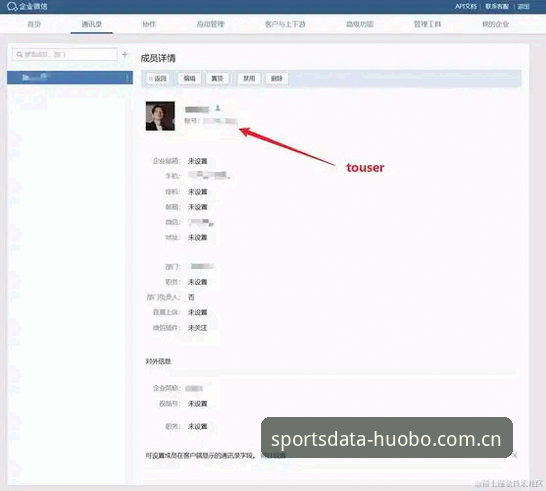
Task: Click the 企业微信 logo in the header
Action: tap(27, 6)
